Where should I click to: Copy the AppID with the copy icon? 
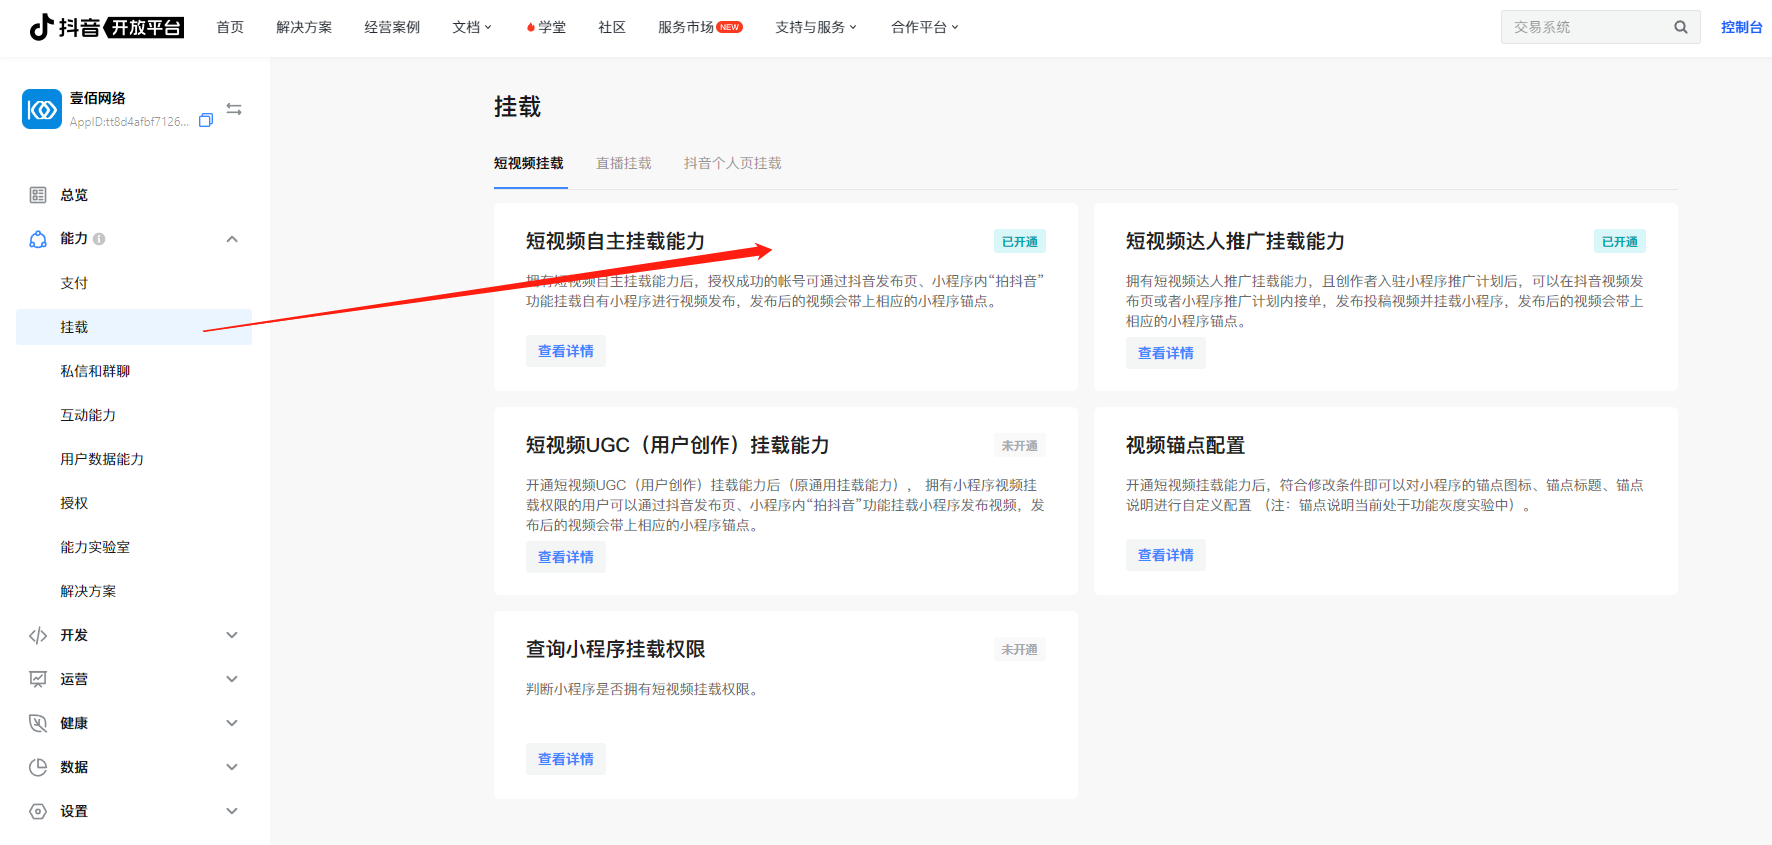[206, 121]
